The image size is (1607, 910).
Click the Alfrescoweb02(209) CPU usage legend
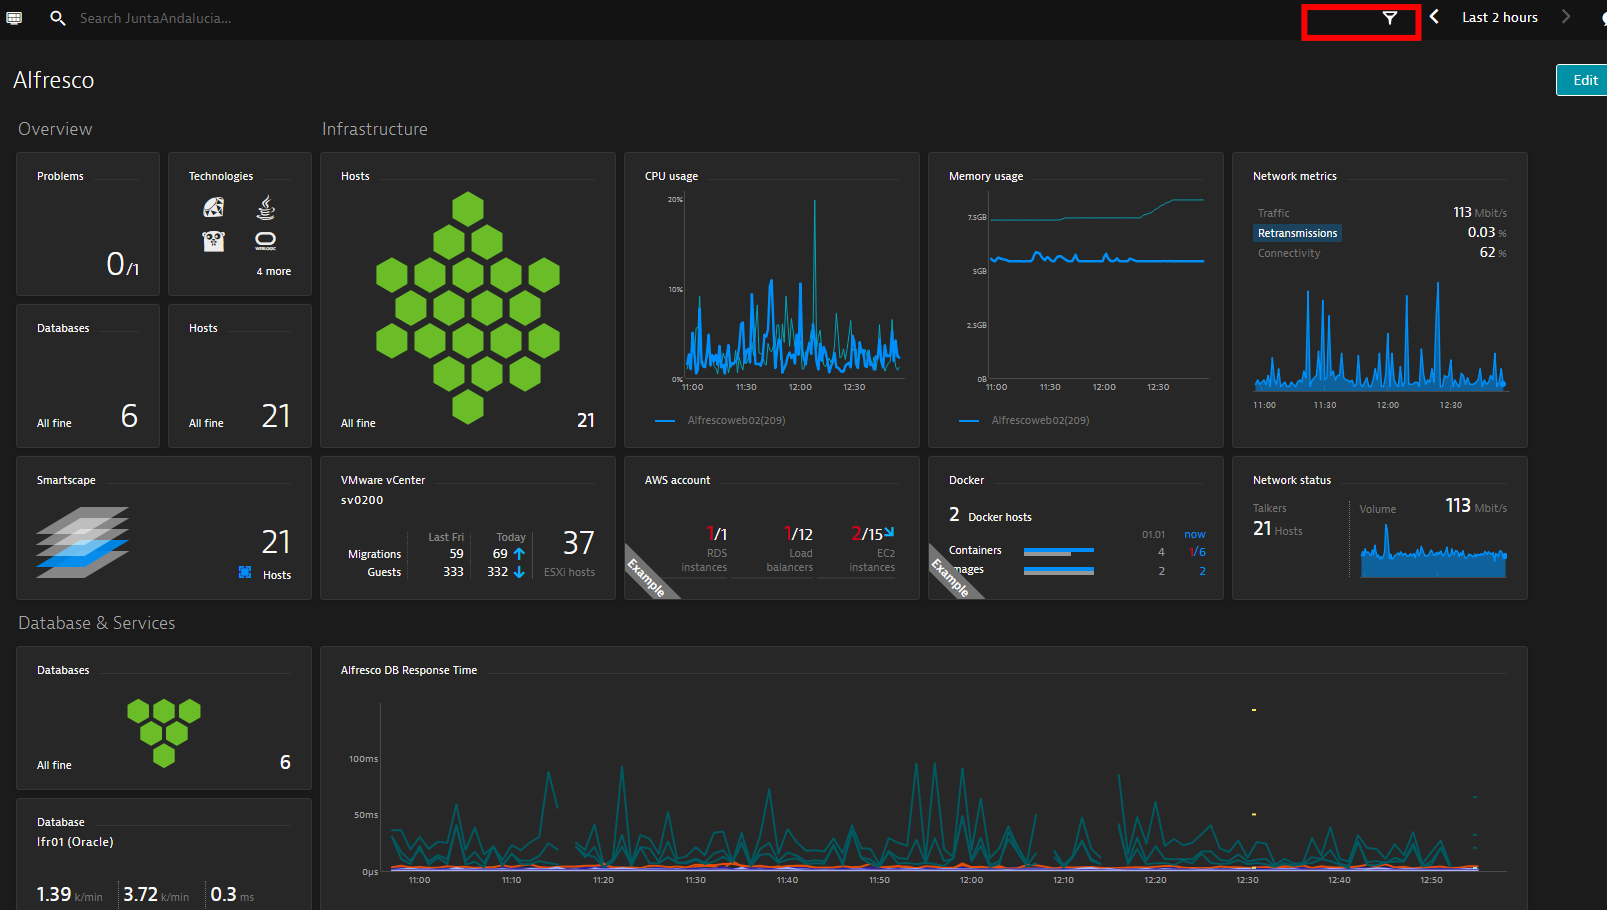coord(735,420)
